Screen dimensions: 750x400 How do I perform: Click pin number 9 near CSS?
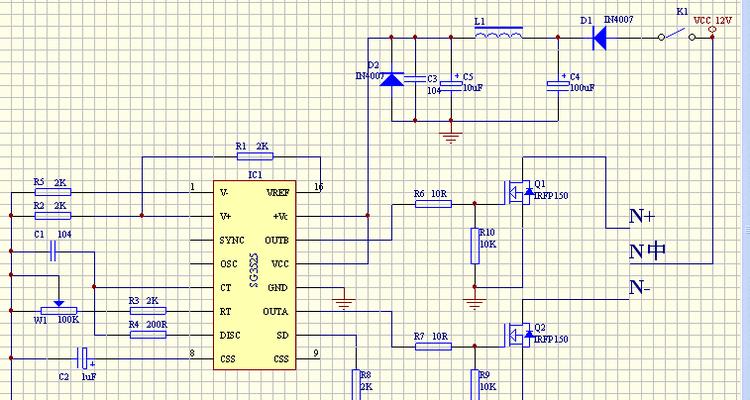coord(316,353)
